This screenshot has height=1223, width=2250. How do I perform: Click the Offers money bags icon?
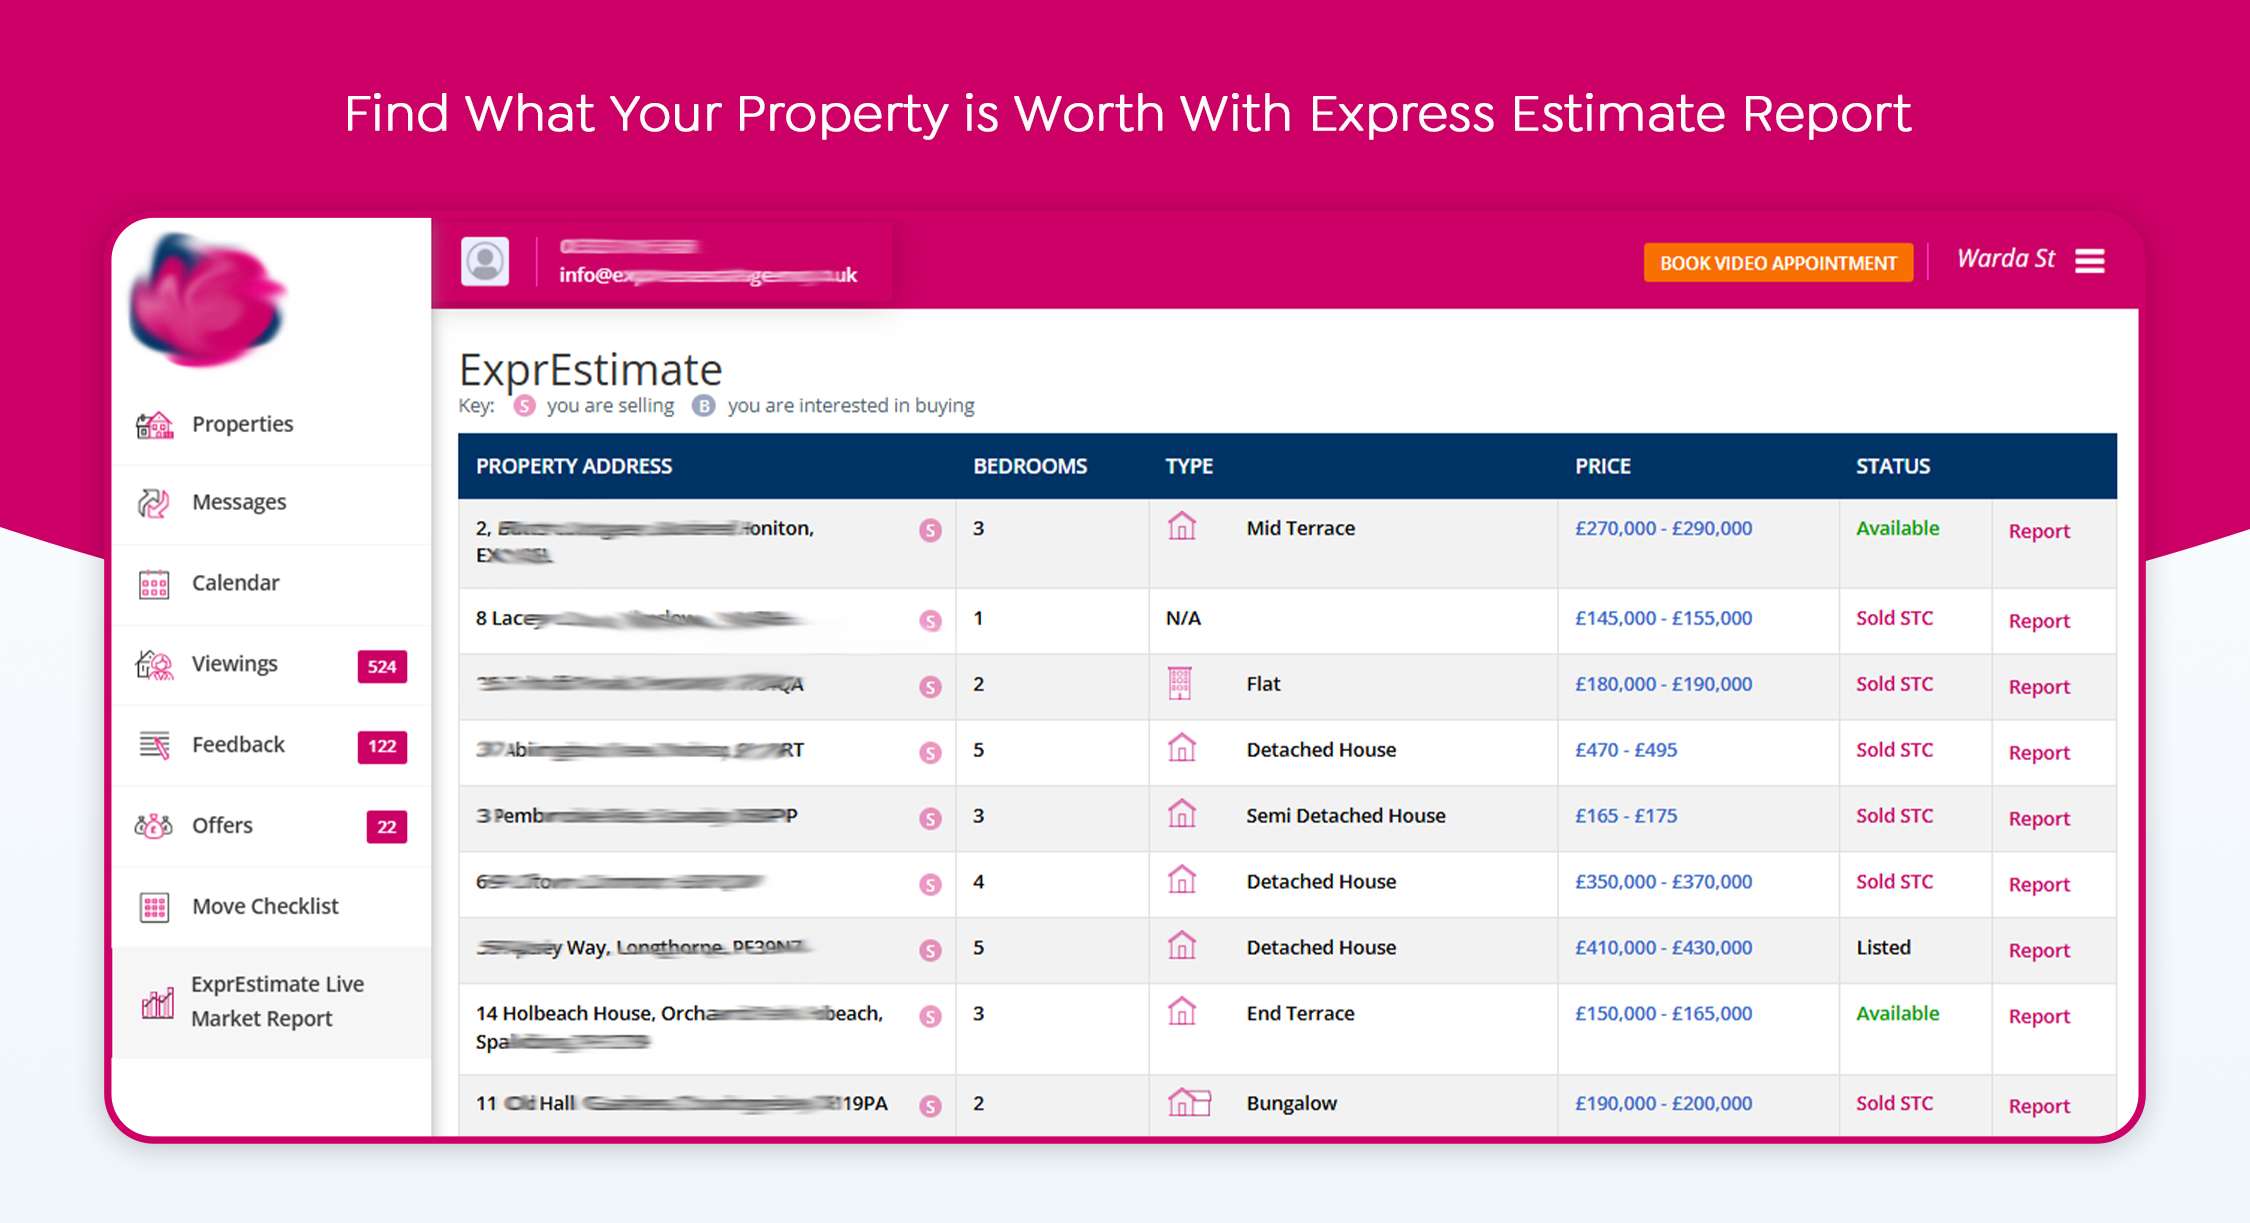click(x=154, y=826)
